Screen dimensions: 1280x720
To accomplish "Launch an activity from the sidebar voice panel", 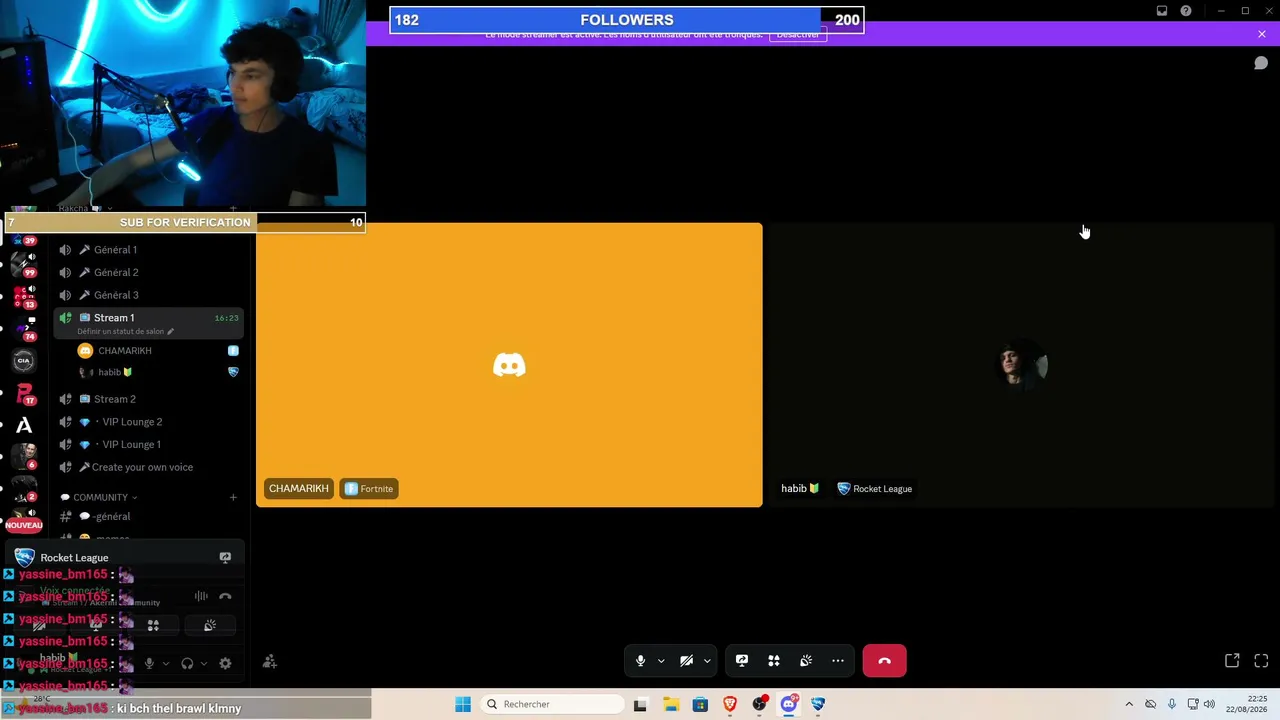I will (153, 626).
